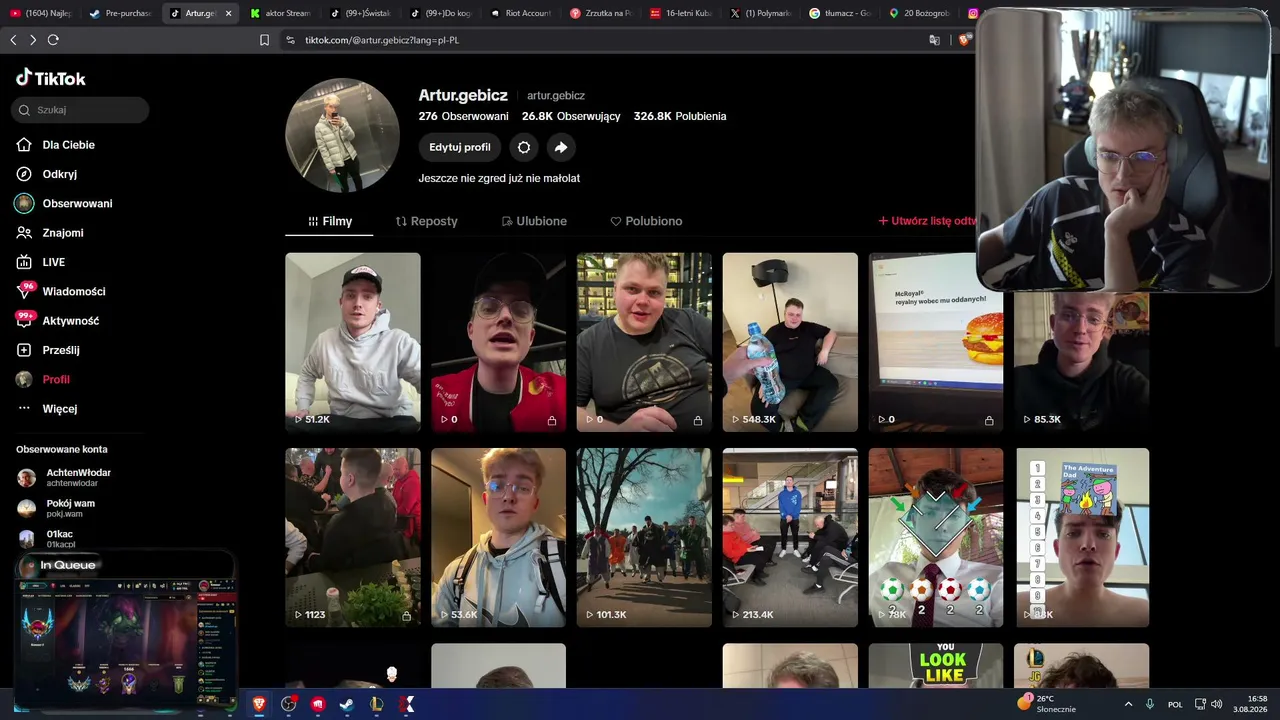Open the video with 85.3K views

tap(1082, 360)
